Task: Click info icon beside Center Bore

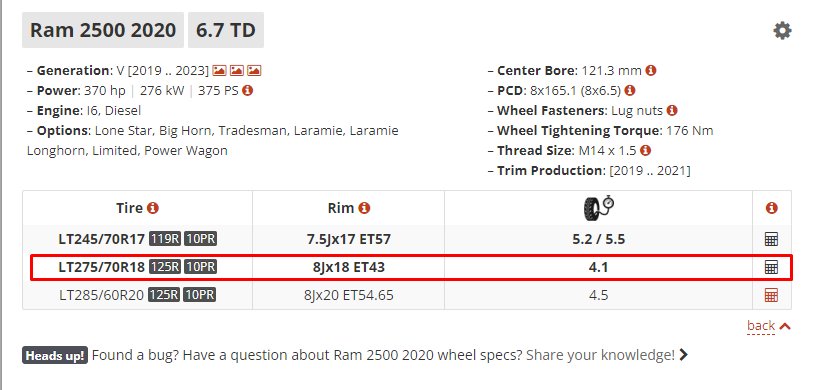Action: tap(651, 70)
